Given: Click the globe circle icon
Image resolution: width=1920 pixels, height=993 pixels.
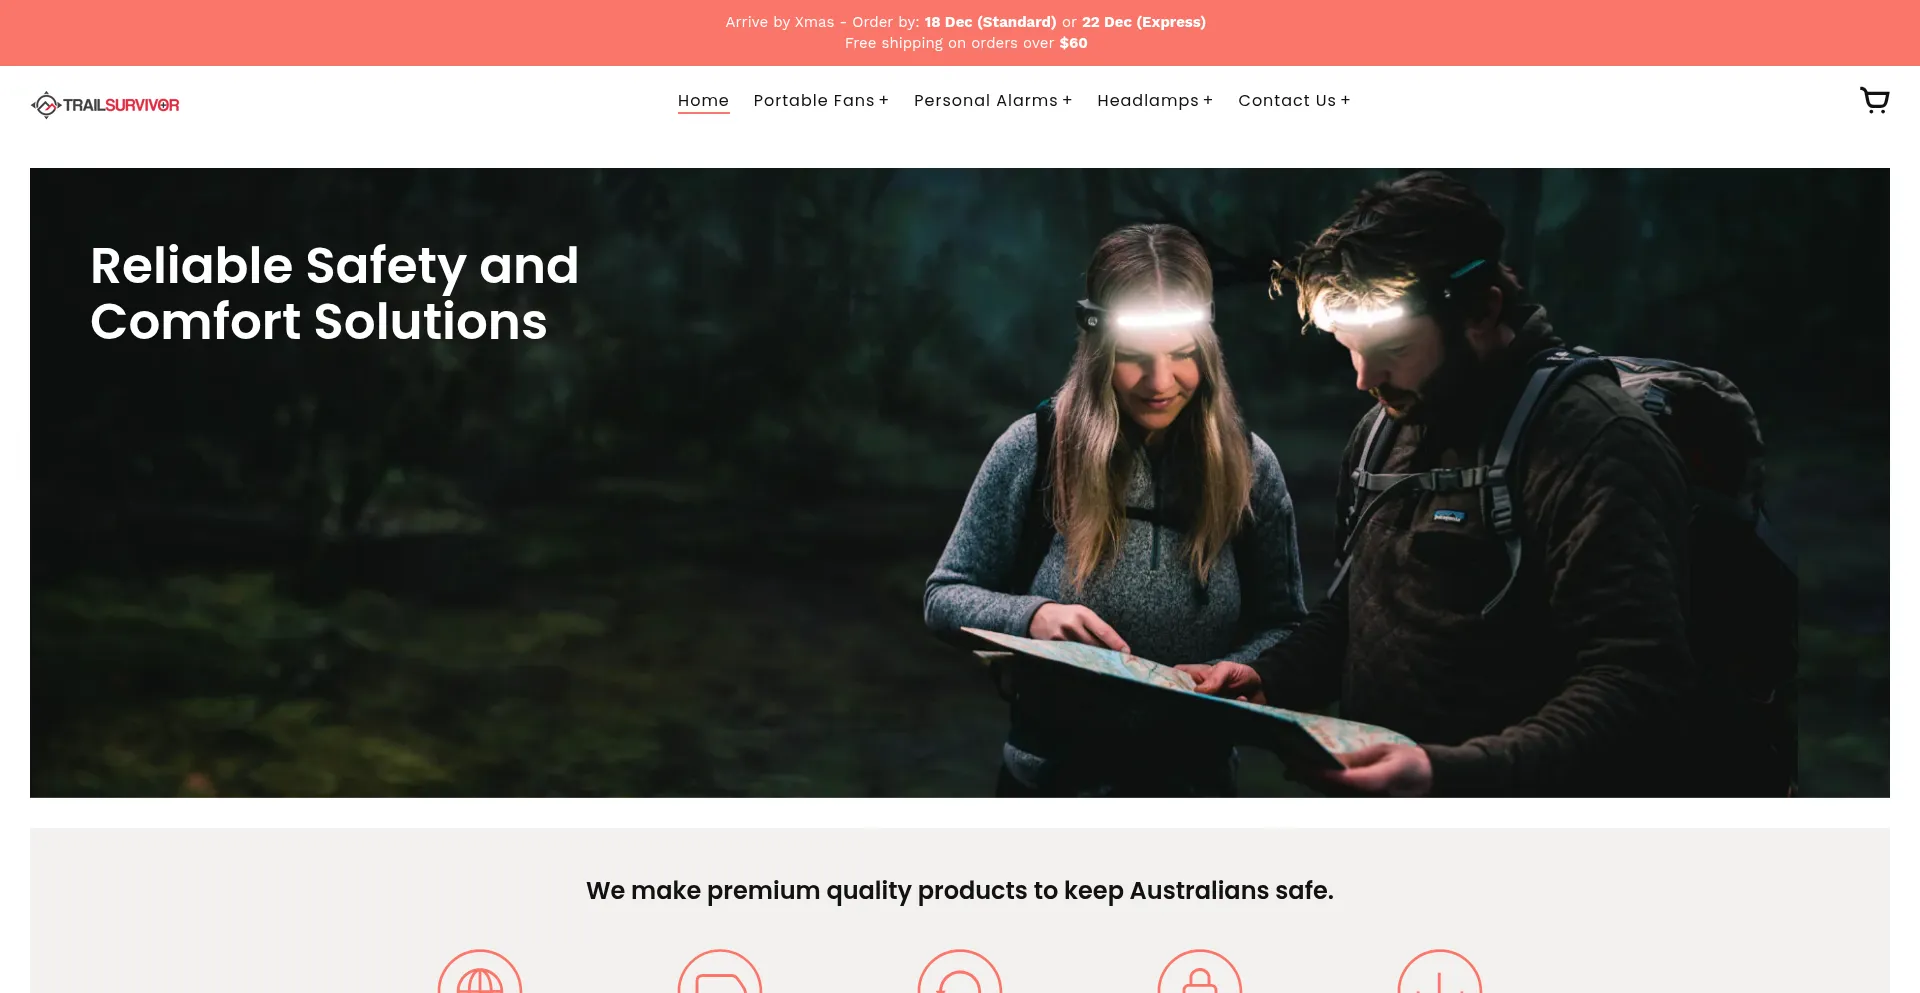Looking at the screenshot, I should coord(480,971).
